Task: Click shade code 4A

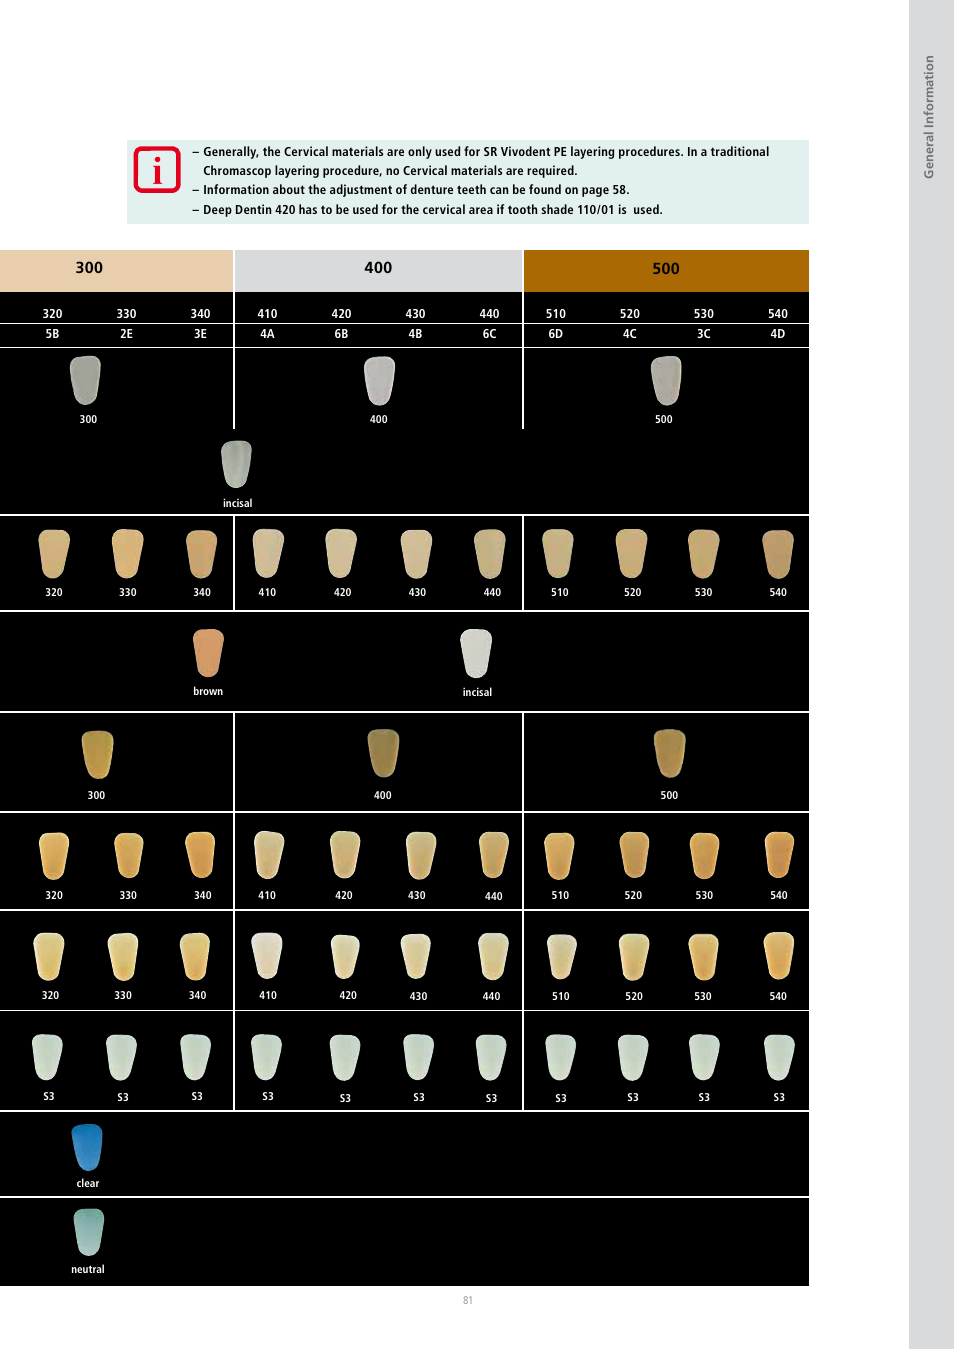Action: pos(267,334)
